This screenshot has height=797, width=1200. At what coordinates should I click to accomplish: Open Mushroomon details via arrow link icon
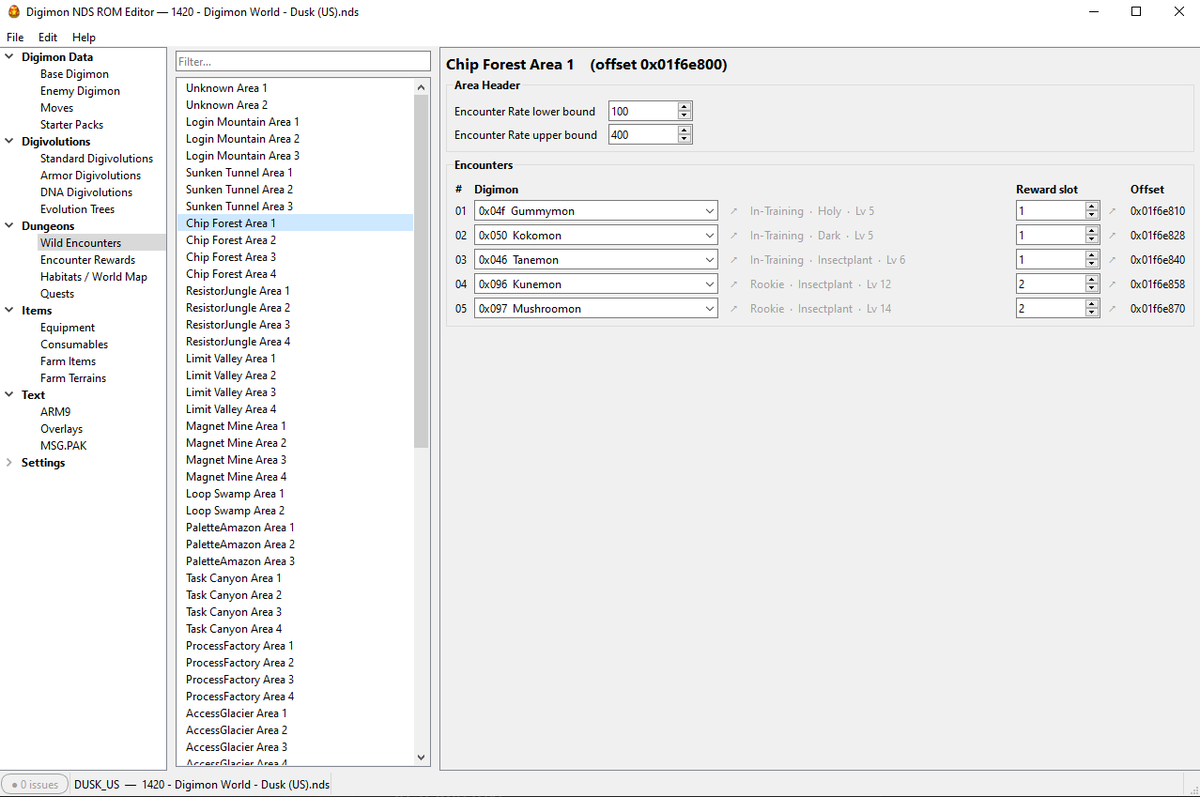click(x=734, y=309)
